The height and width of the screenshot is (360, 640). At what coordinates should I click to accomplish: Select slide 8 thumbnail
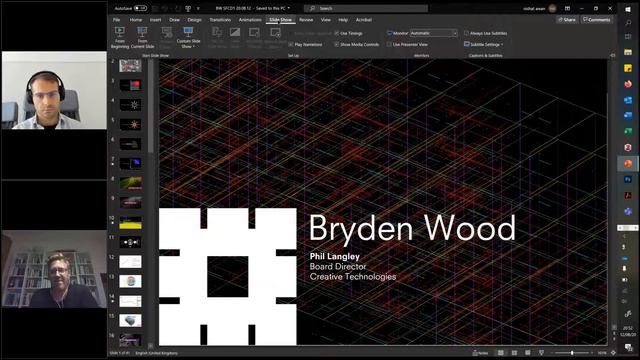tap(130, 183)
